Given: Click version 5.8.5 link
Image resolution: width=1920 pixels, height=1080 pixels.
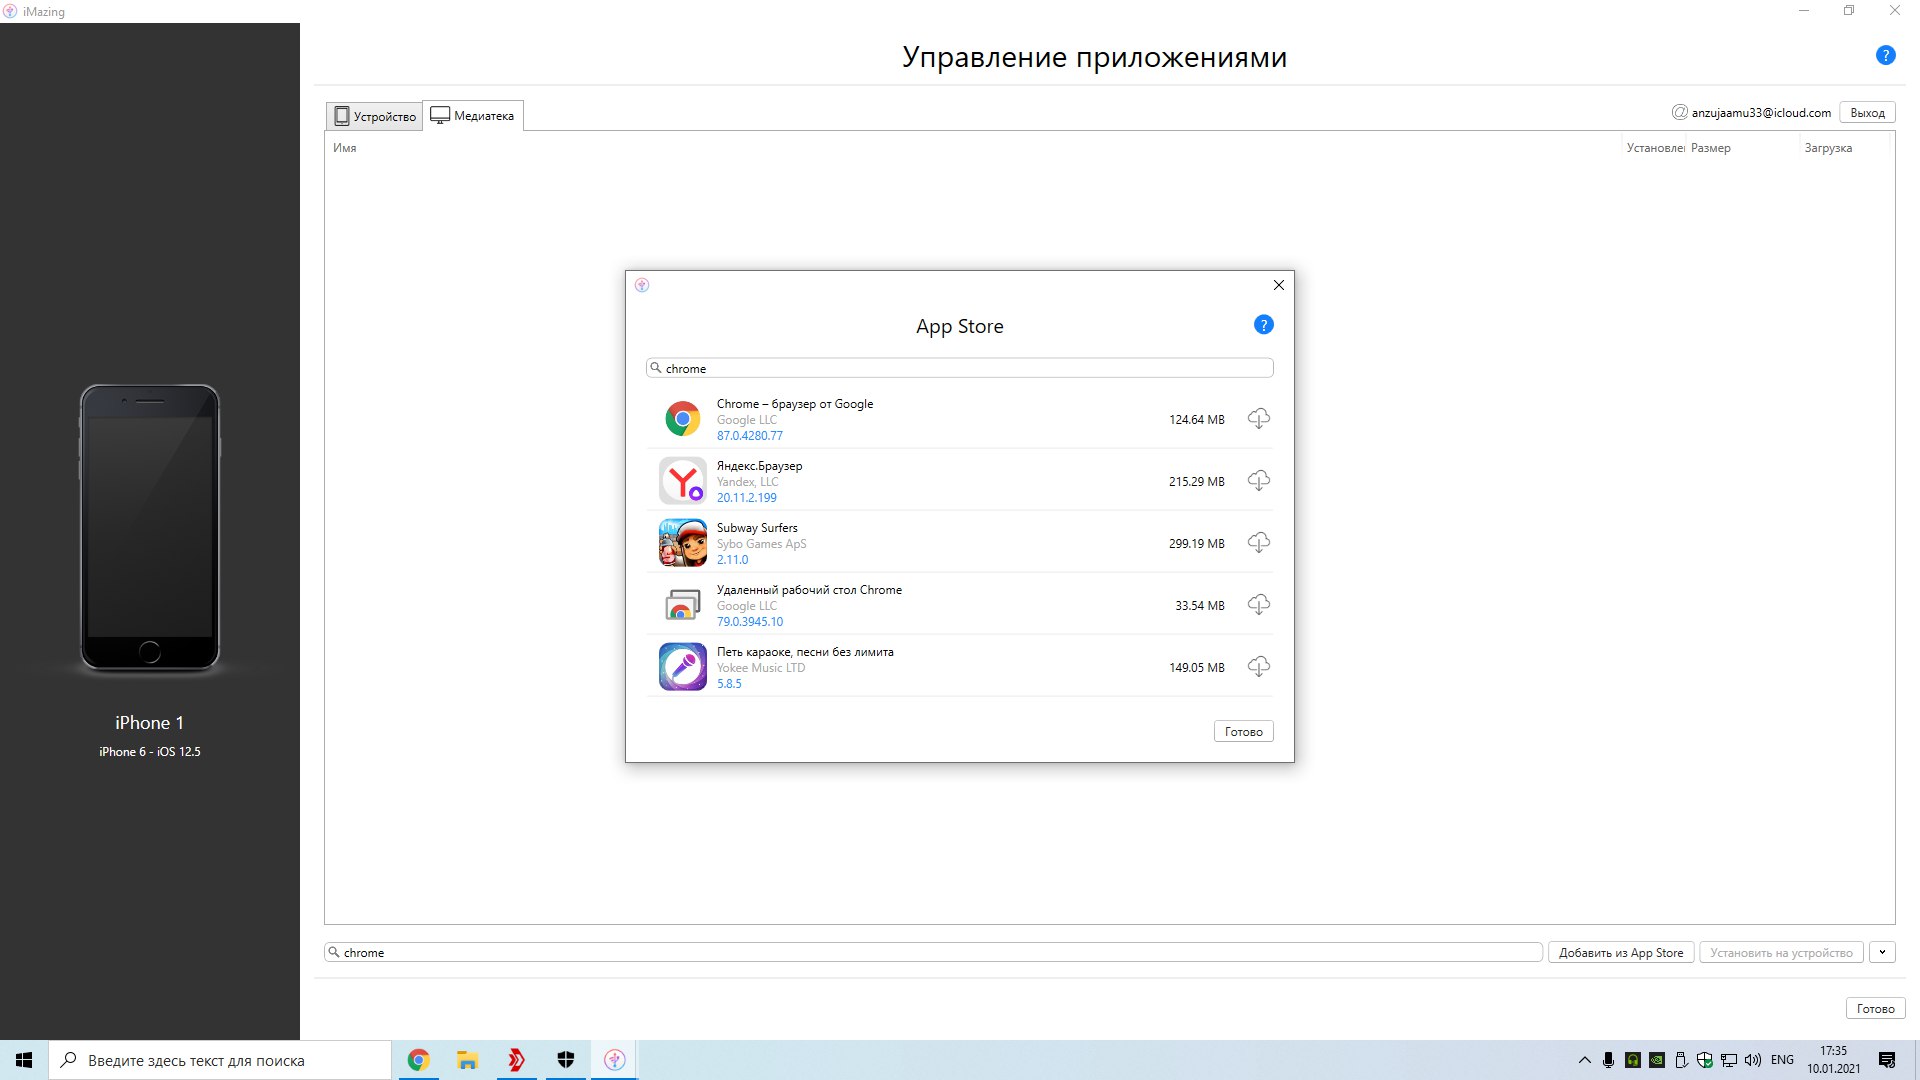Looking at the screenshot, I should pyautogui.click(x=729, y=684).
